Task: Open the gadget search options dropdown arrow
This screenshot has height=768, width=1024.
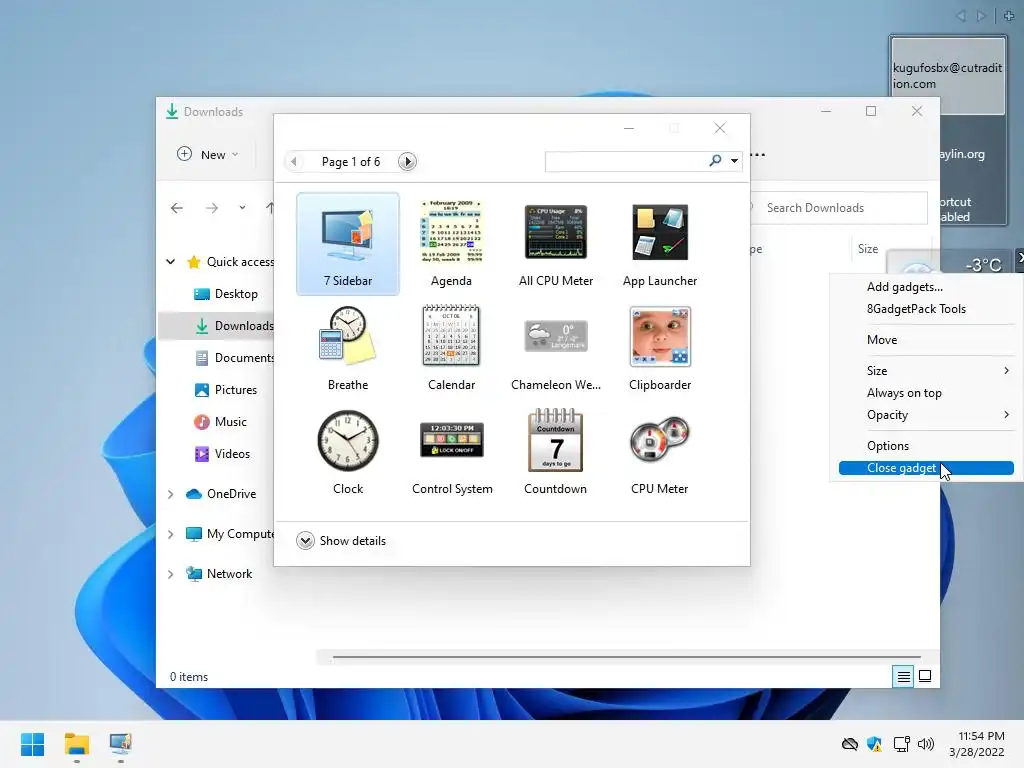Action: coord(735,161)
